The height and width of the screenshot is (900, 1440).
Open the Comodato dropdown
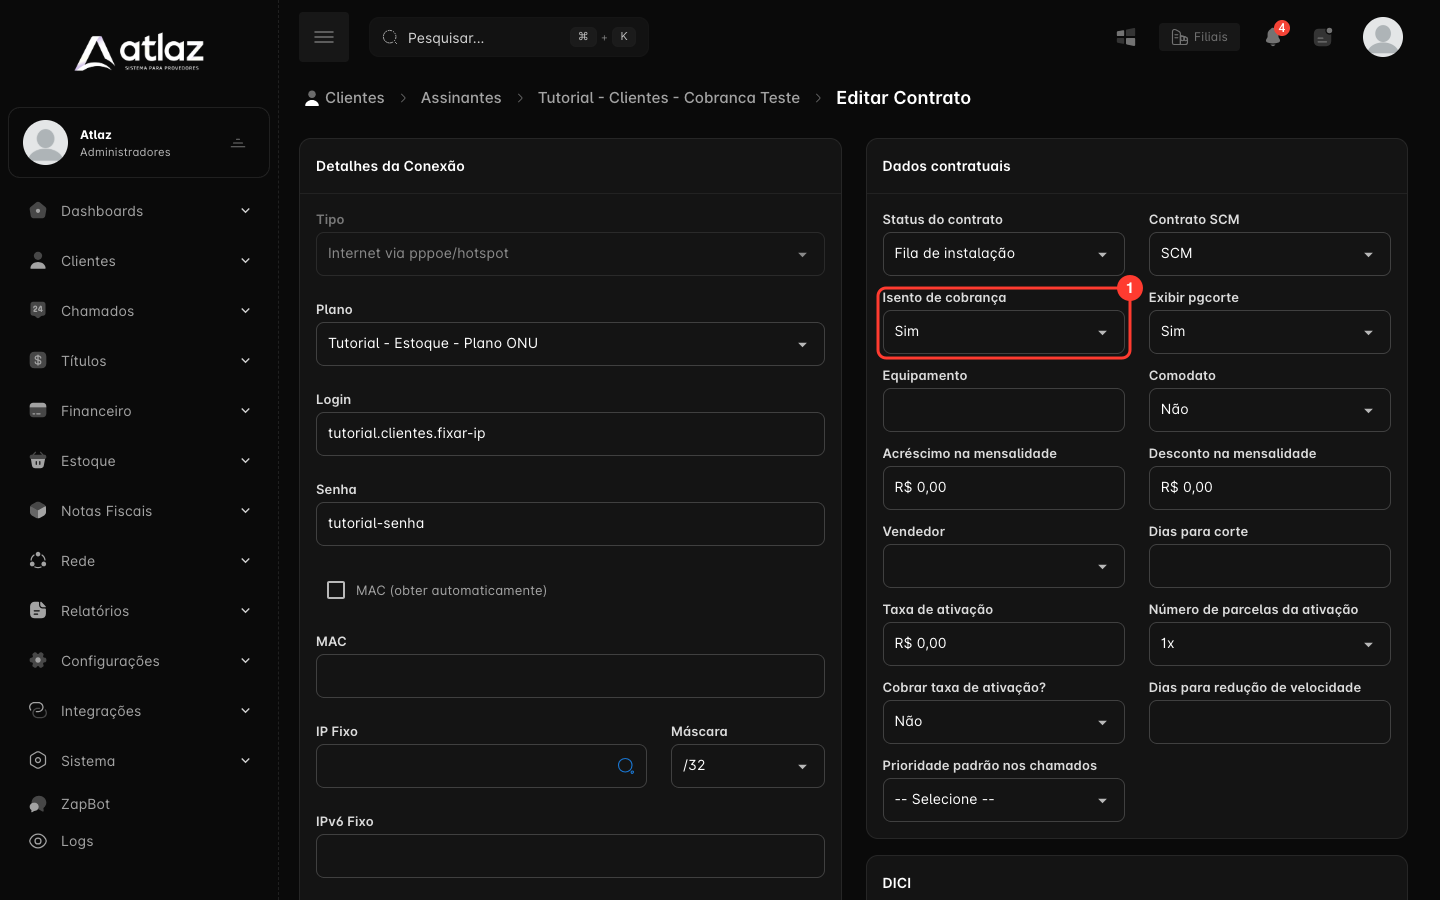tap(1269, 410)
